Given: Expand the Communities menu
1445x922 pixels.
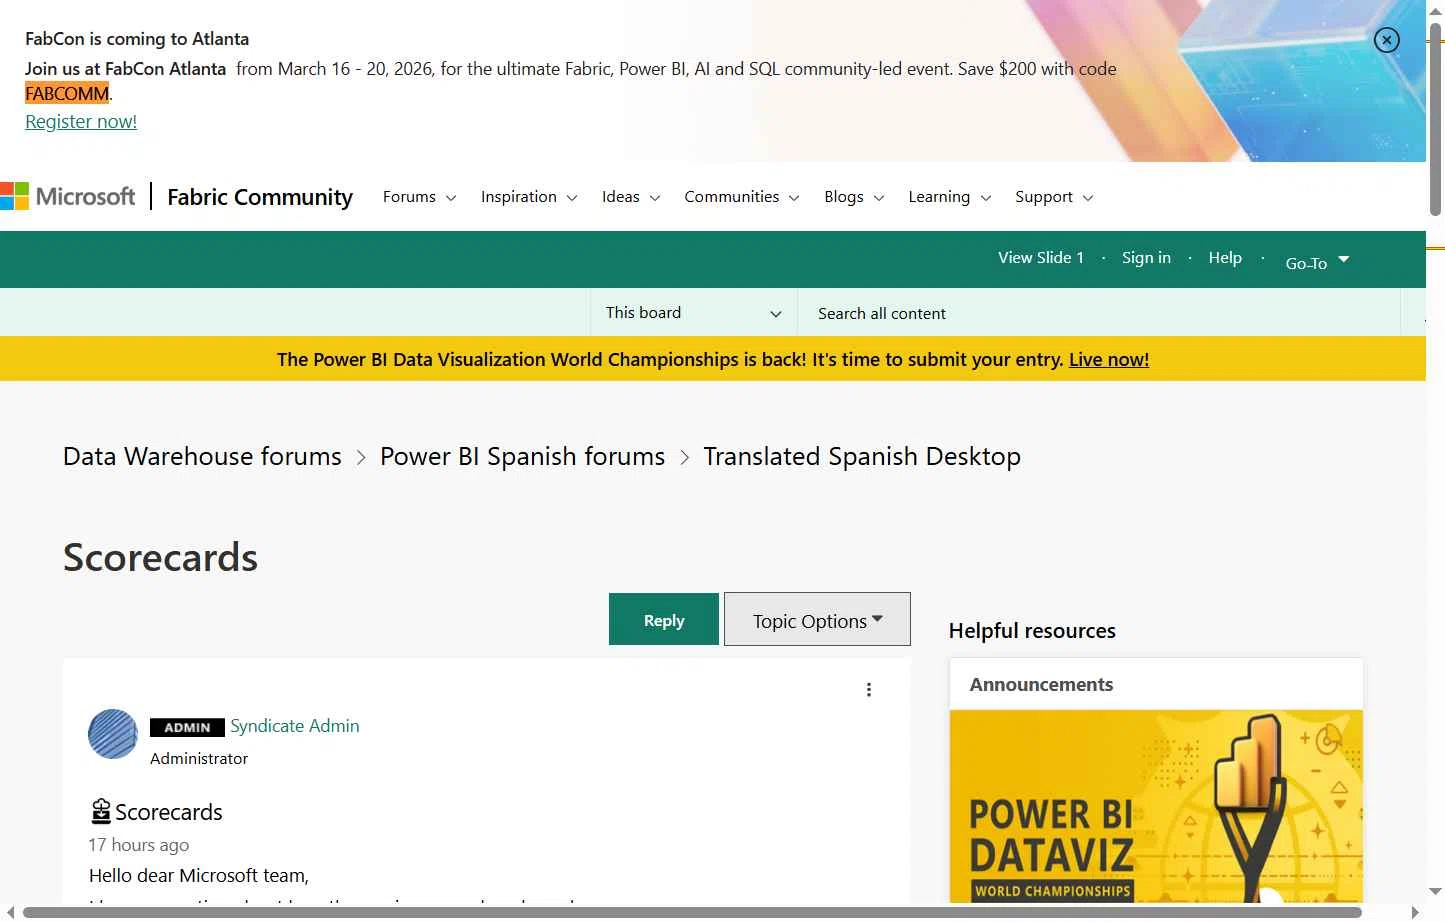Looking at the screenshot, I should tap(741, 197).
